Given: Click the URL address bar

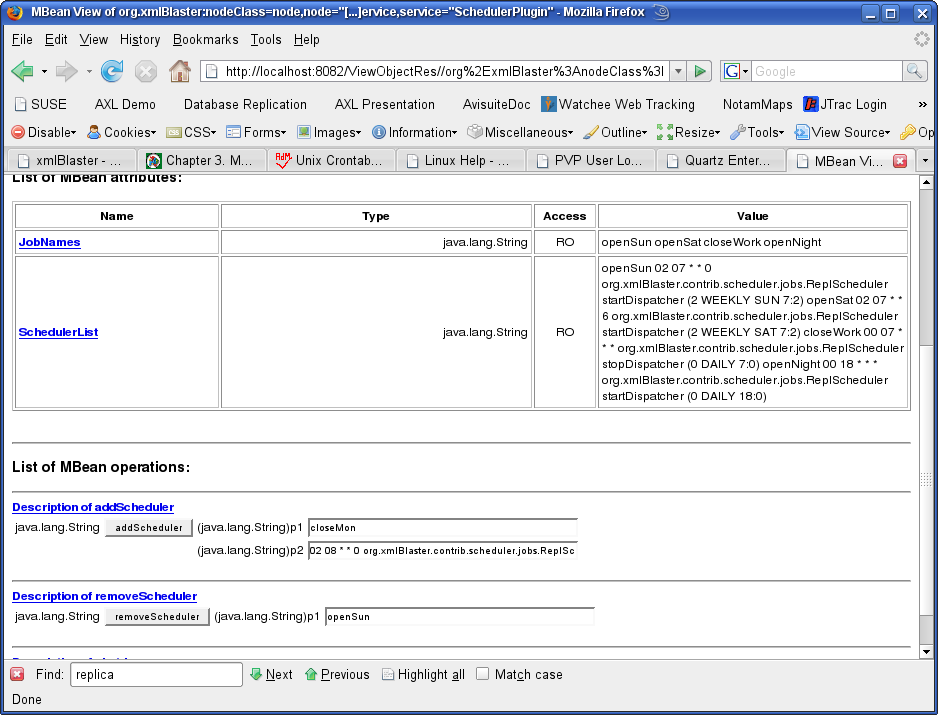Looking at the screenshot, I should (435, 71).
